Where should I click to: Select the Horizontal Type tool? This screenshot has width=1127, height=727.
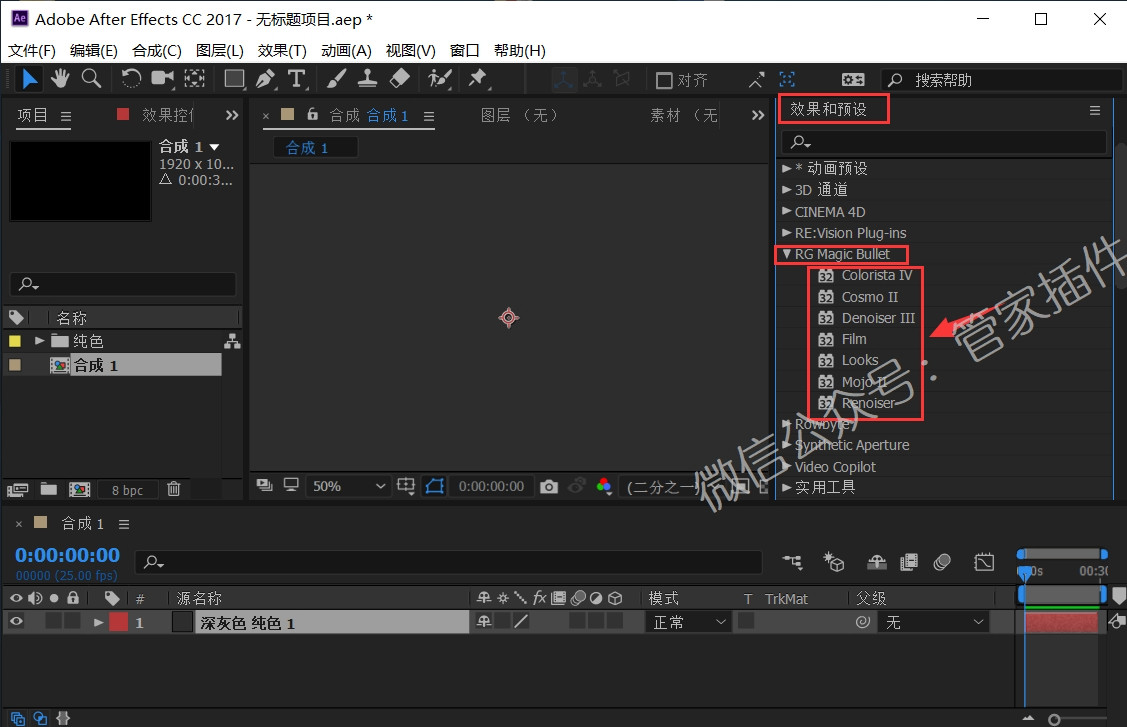coord(296,78)
